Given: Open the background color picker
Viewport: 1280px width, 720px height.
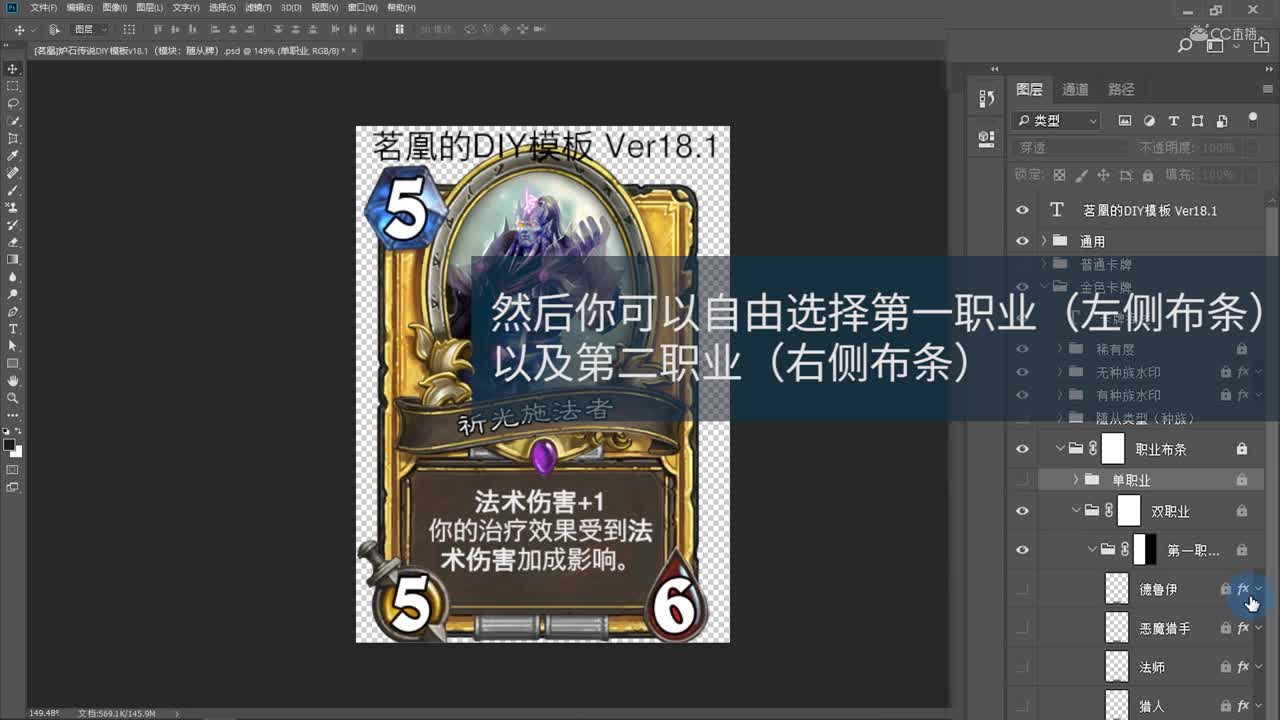Looking at the screenshot, I should coord(16,451).
